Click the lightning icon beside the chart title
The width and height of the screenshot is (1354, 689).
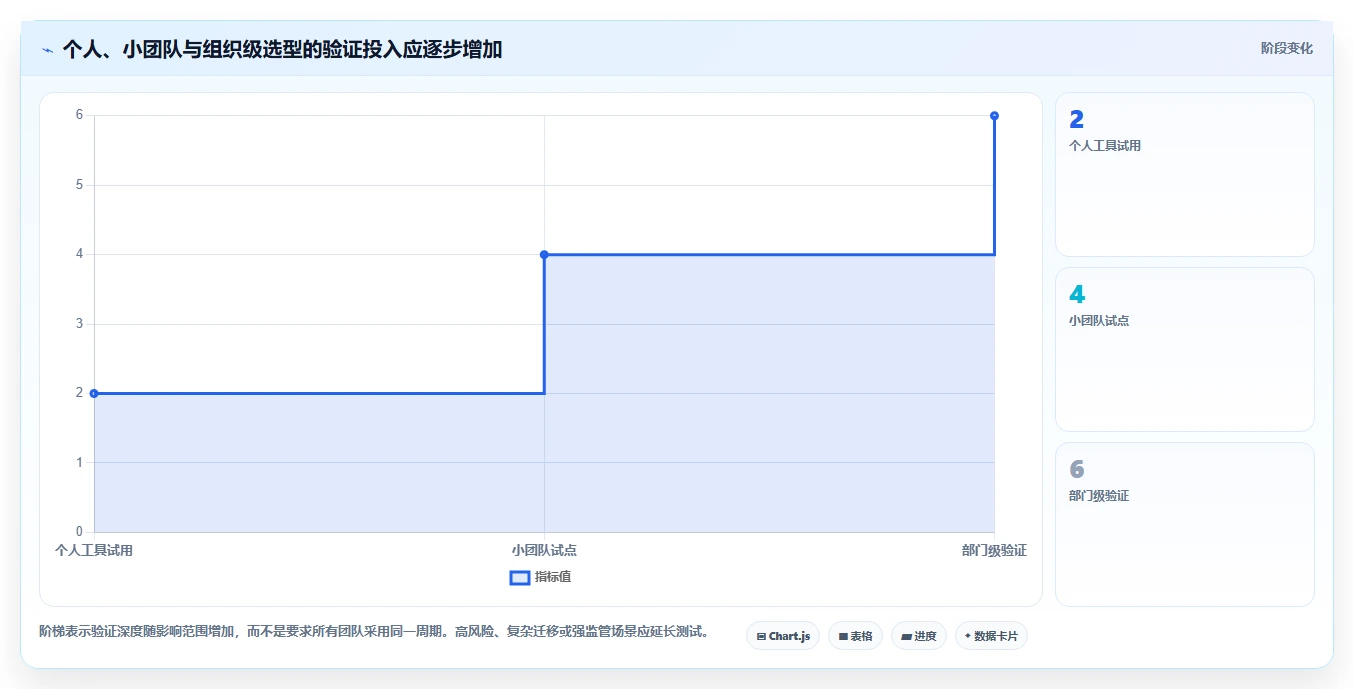click(47, 49)
